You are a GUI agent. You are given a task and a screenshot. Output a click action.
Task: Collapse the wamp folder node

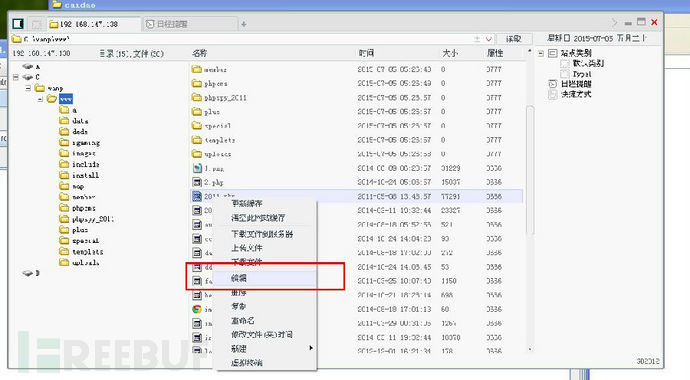[x=28, y=88]
